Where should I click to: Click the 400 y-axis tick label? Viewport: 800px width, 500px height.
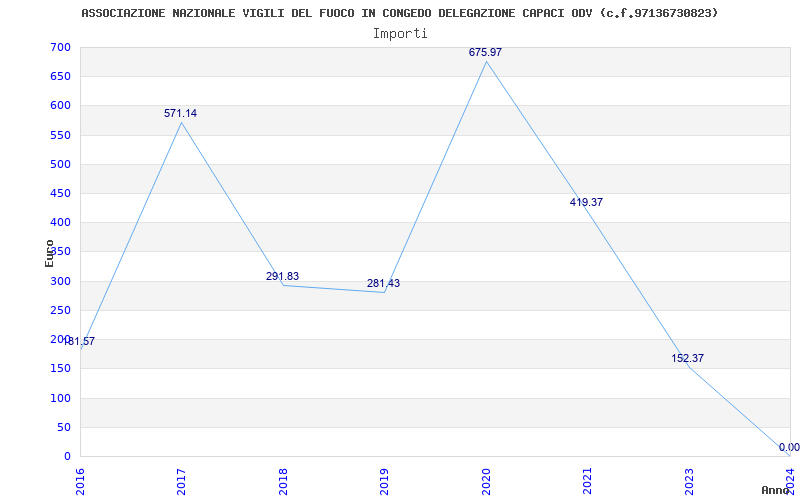tap(60, 222)
